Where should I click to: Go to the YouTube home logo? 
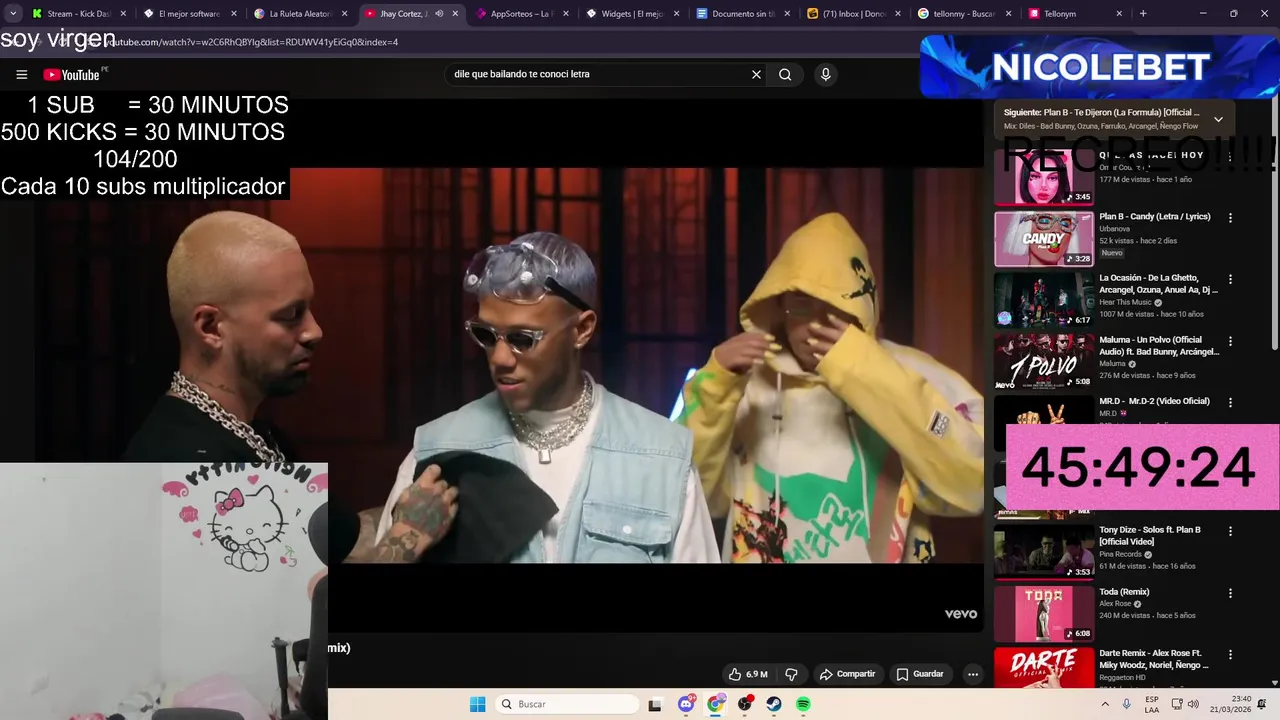click(x=73, y=74)
